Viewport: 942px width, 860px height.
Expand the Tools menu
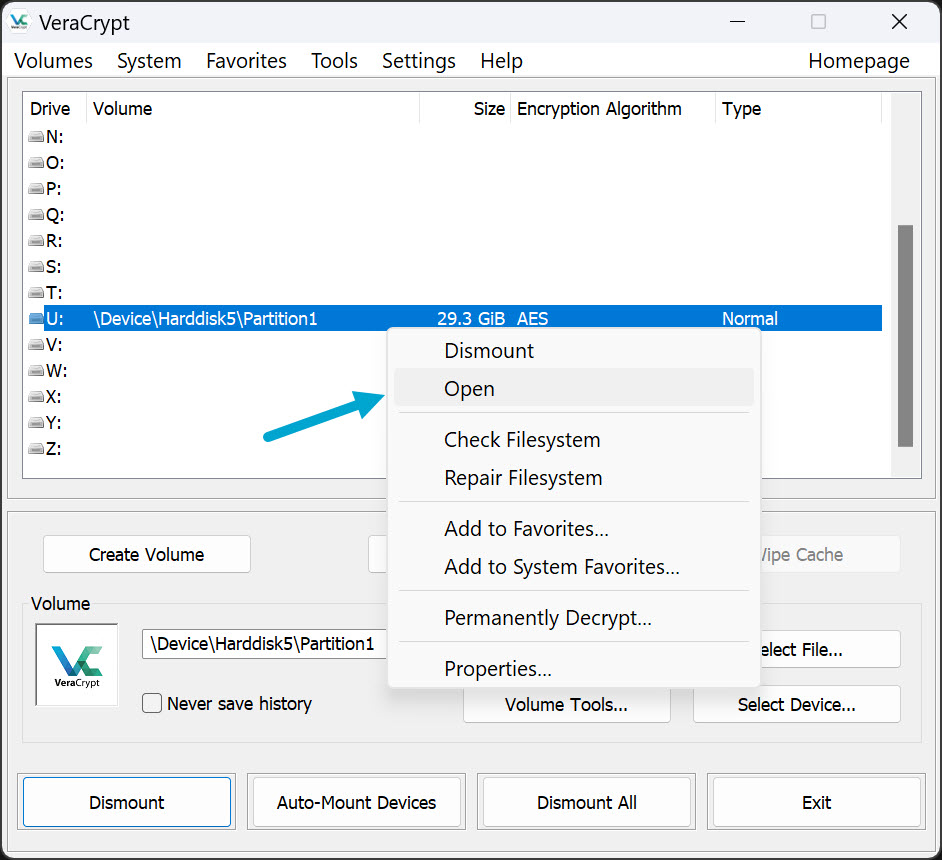pyautogui.click(x=334, y=61)
